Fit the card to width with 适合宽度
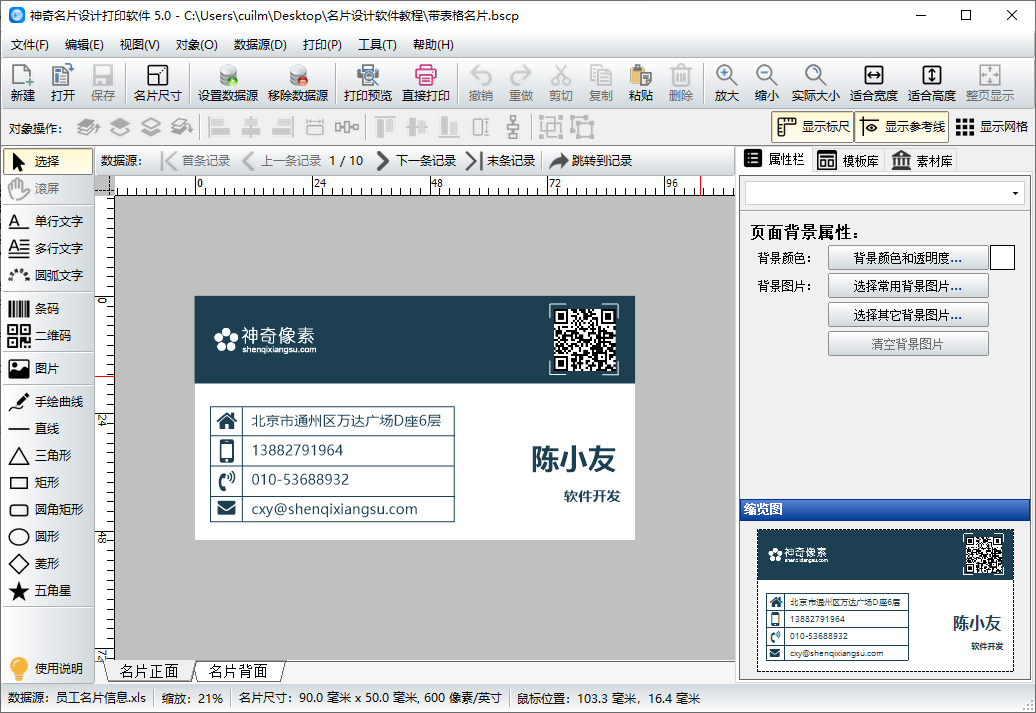The image size is (1036, 713). click(x=873, y=83)
